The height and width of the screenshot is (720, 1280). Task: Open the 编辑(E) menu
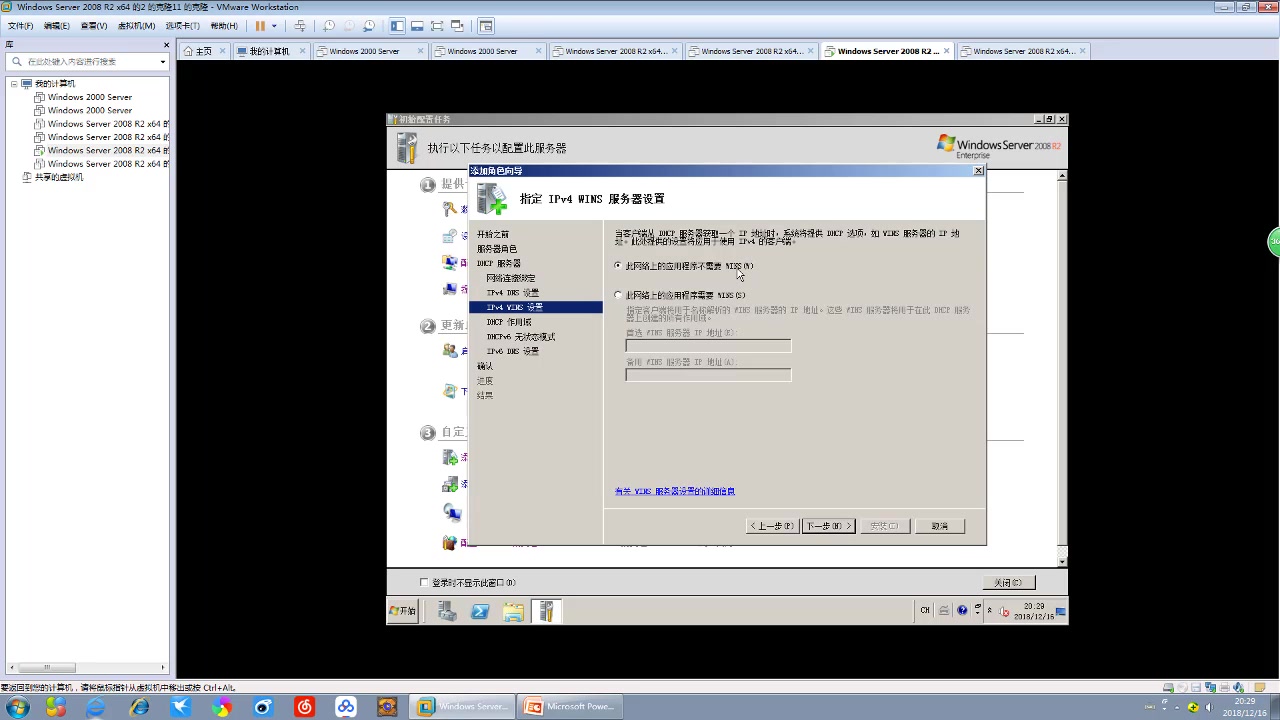click(57, 25)
